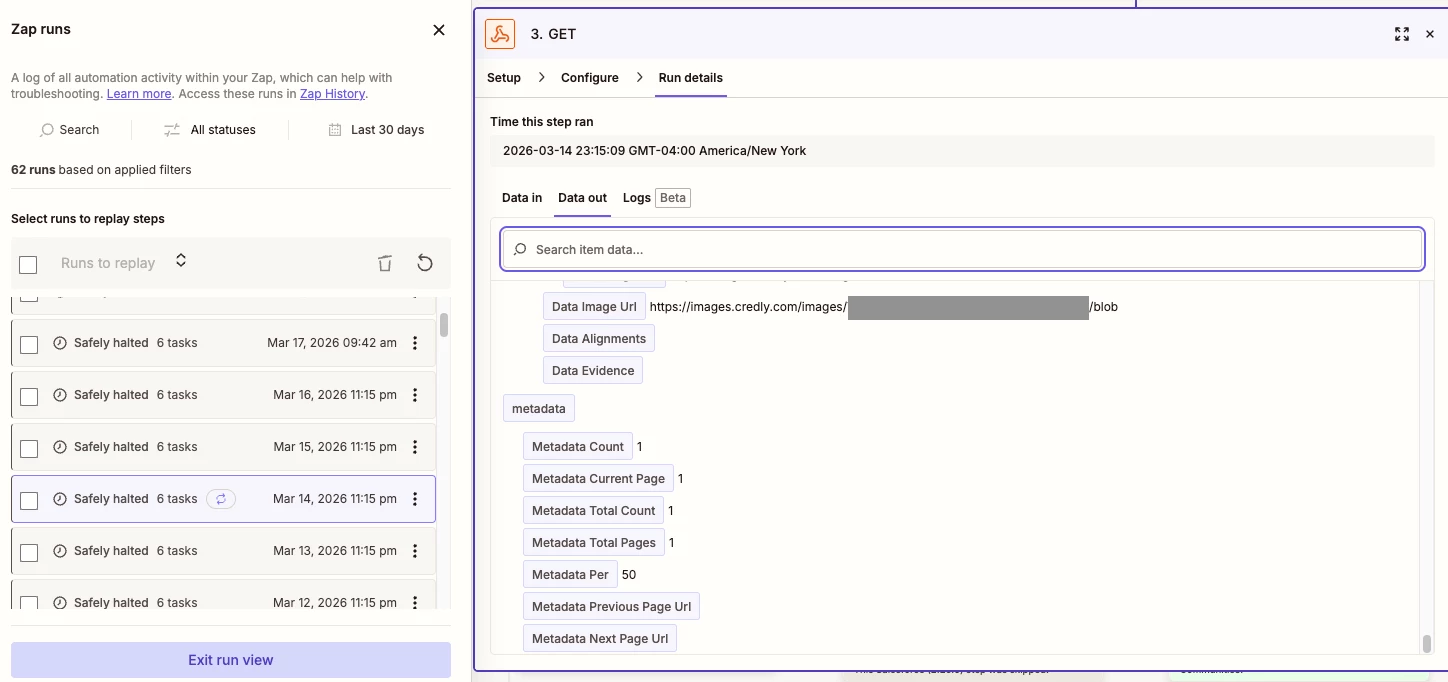Click the Safely halted clock icon on Mar 15 run
The height and width of the screenshot is (682, 1448).
[x=60, y=447]
